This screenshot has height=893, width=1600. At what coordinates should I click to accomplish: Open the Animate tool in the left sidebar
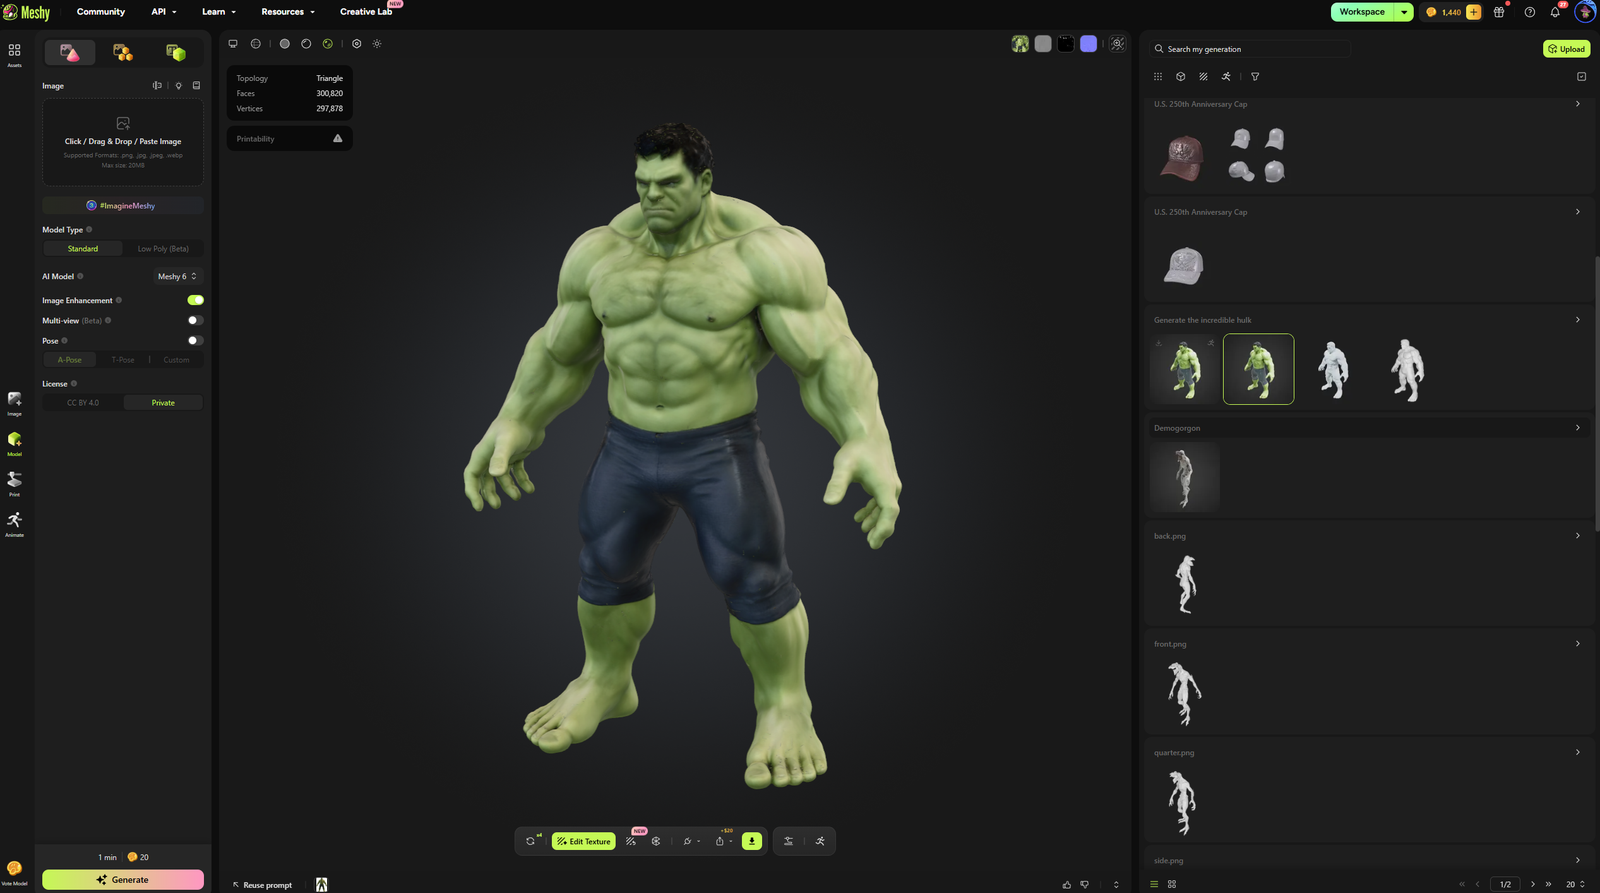click(x=14, y=524)
